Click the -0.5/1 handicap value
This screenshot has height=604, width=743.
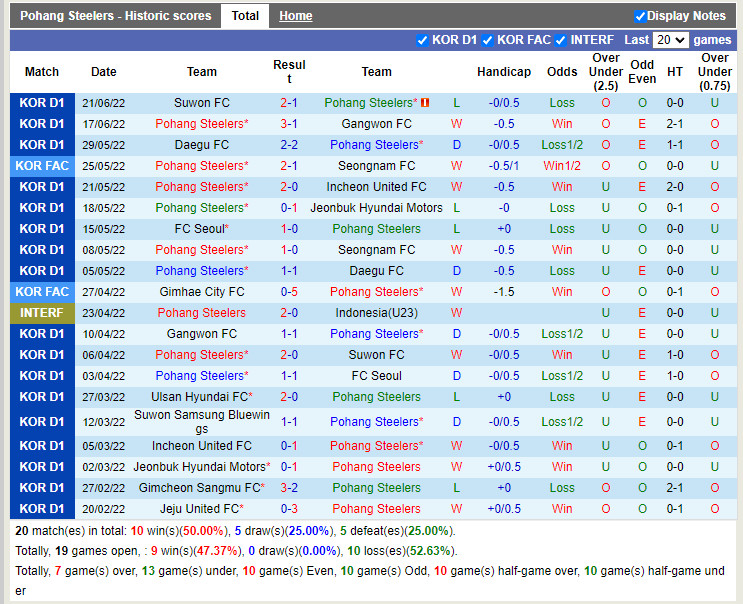[504, 166]
